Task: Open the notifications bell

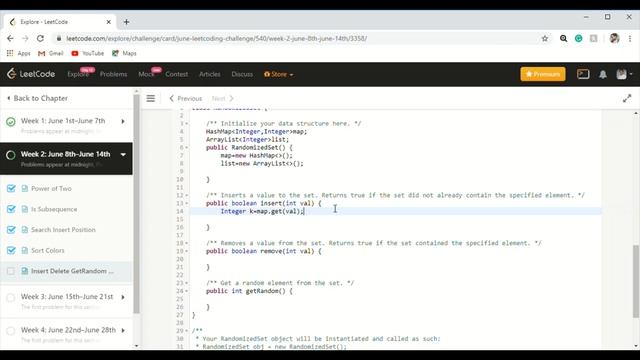Action: pyautogui.click(x=602, y=74)
